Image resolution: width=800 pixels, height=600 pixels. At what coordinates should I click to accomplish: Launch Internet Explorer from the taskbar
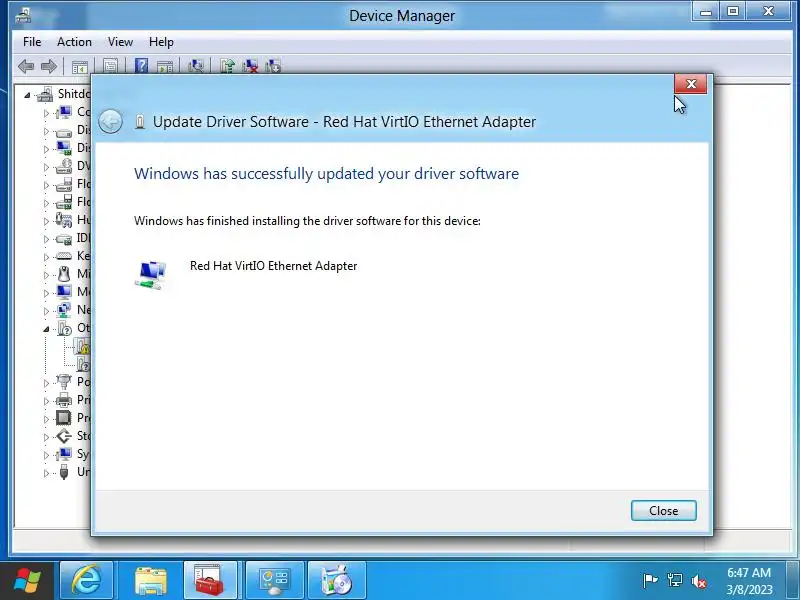click(x=86, y=581)
